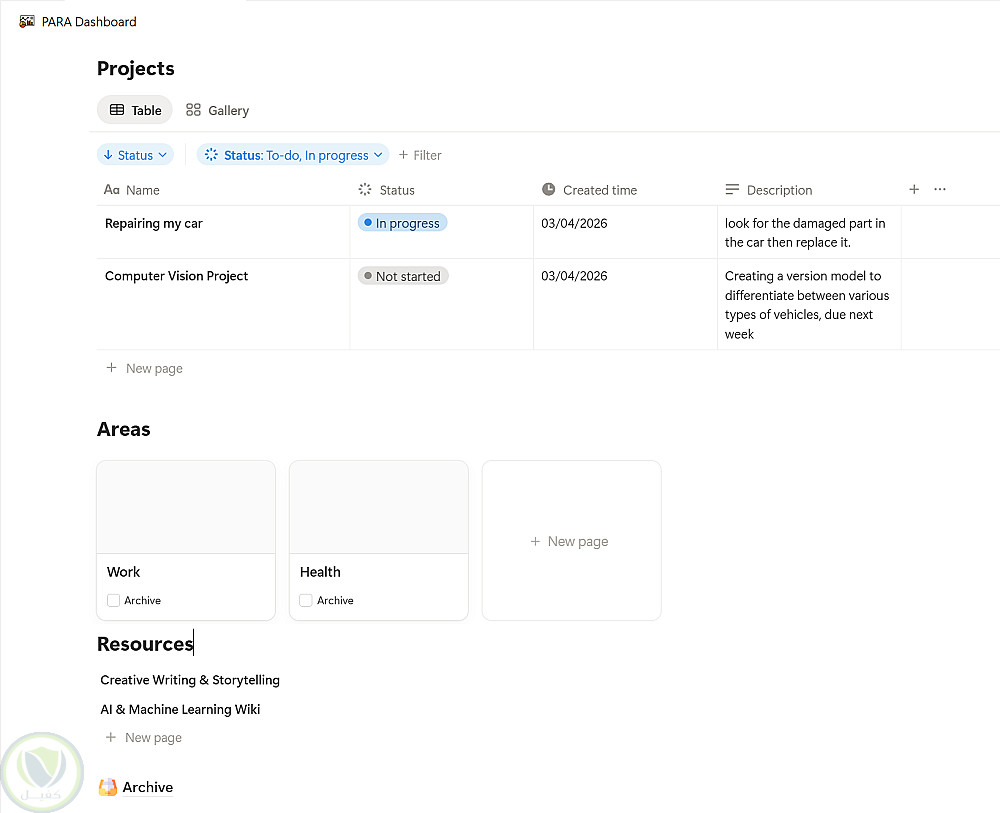This screenshot has height=813, width=1000.
Task: Switch to the Table view tab
Action: [135, 110]
